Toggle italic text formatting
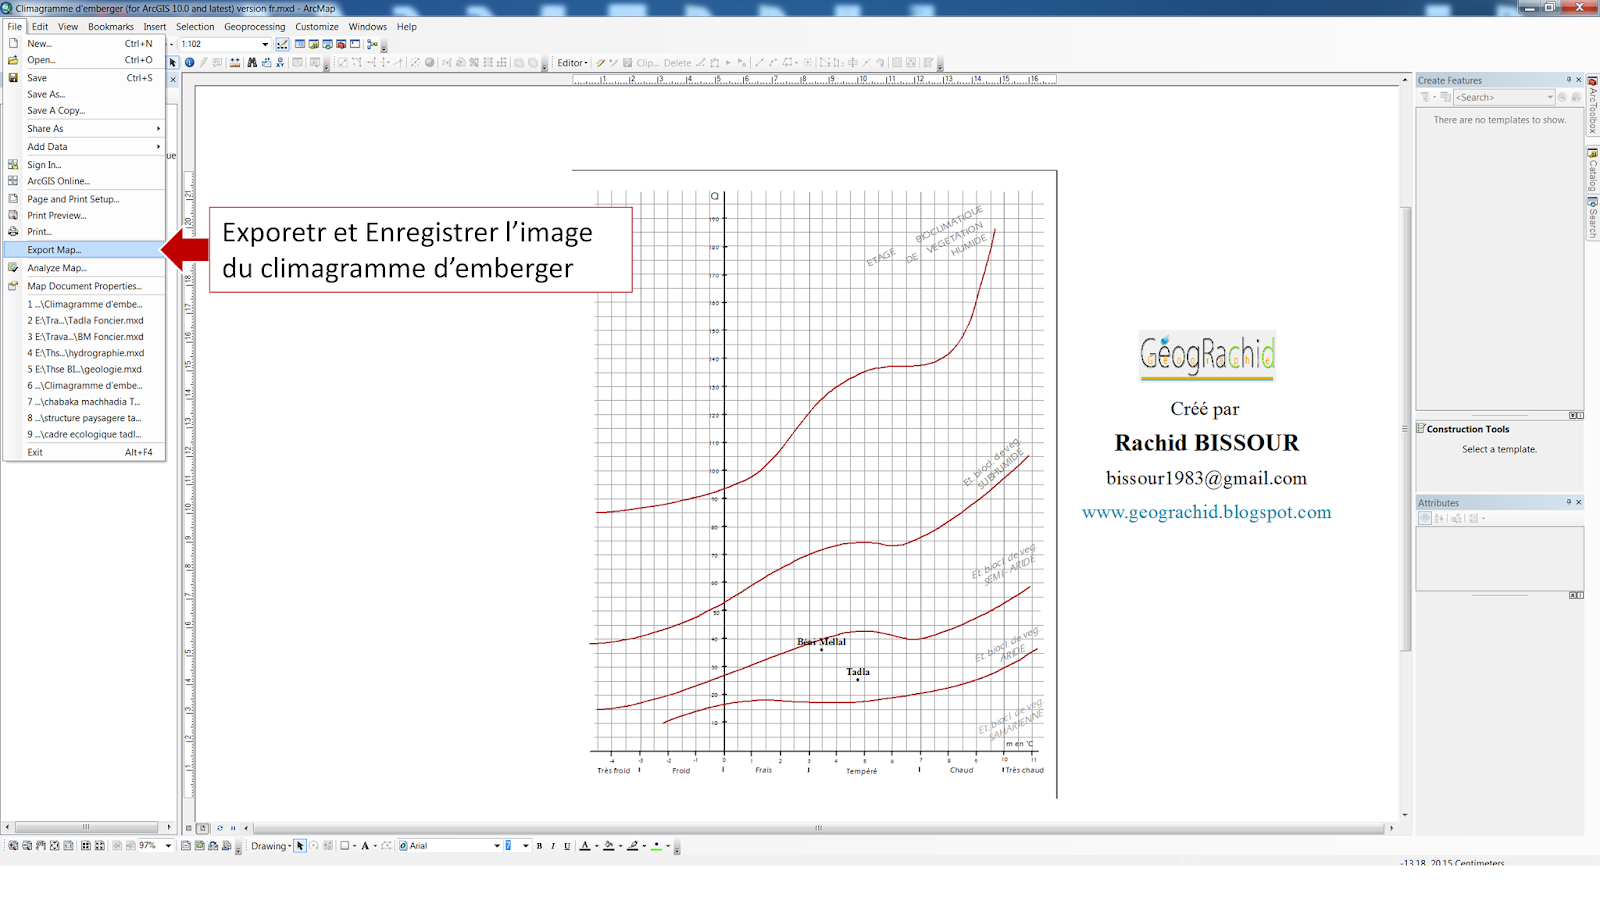Viewport: 1600px width, 900px height. click(x=553, y=845)
